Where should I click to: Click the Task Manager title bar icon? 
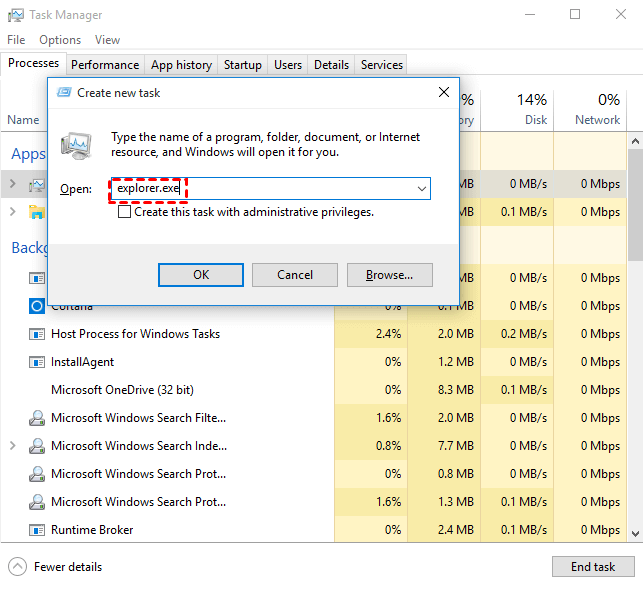16,15
